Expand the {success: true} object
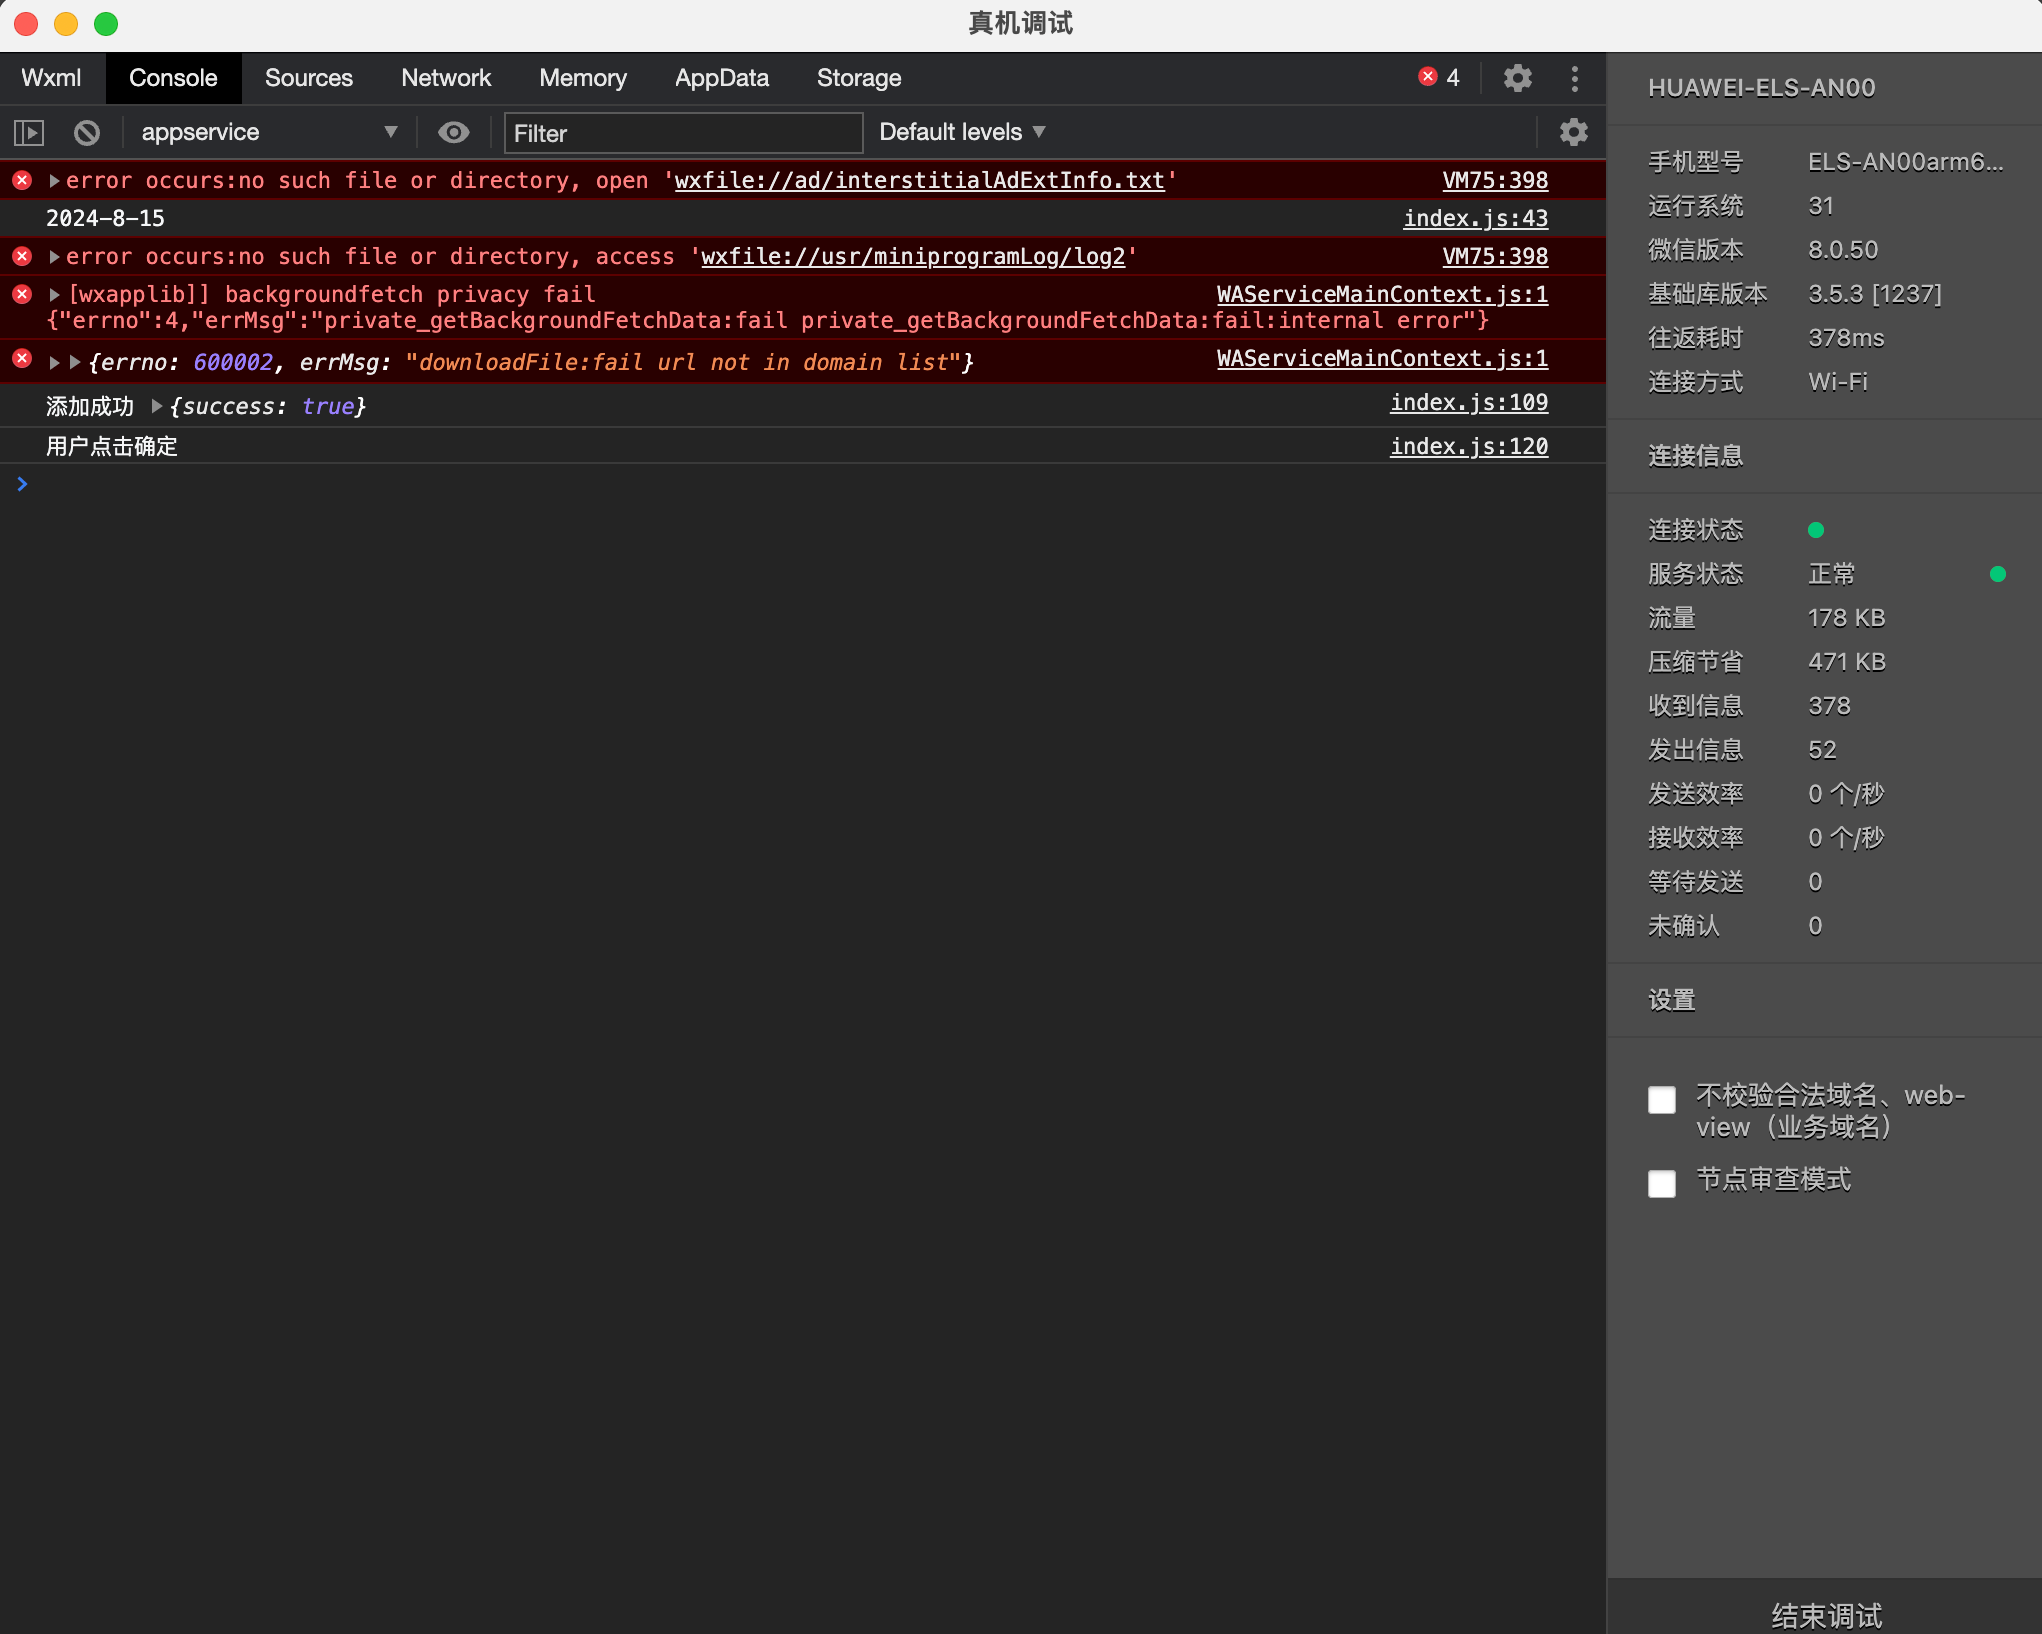The width and height of the screenshot is (2042, 1634). click(157, 406)
